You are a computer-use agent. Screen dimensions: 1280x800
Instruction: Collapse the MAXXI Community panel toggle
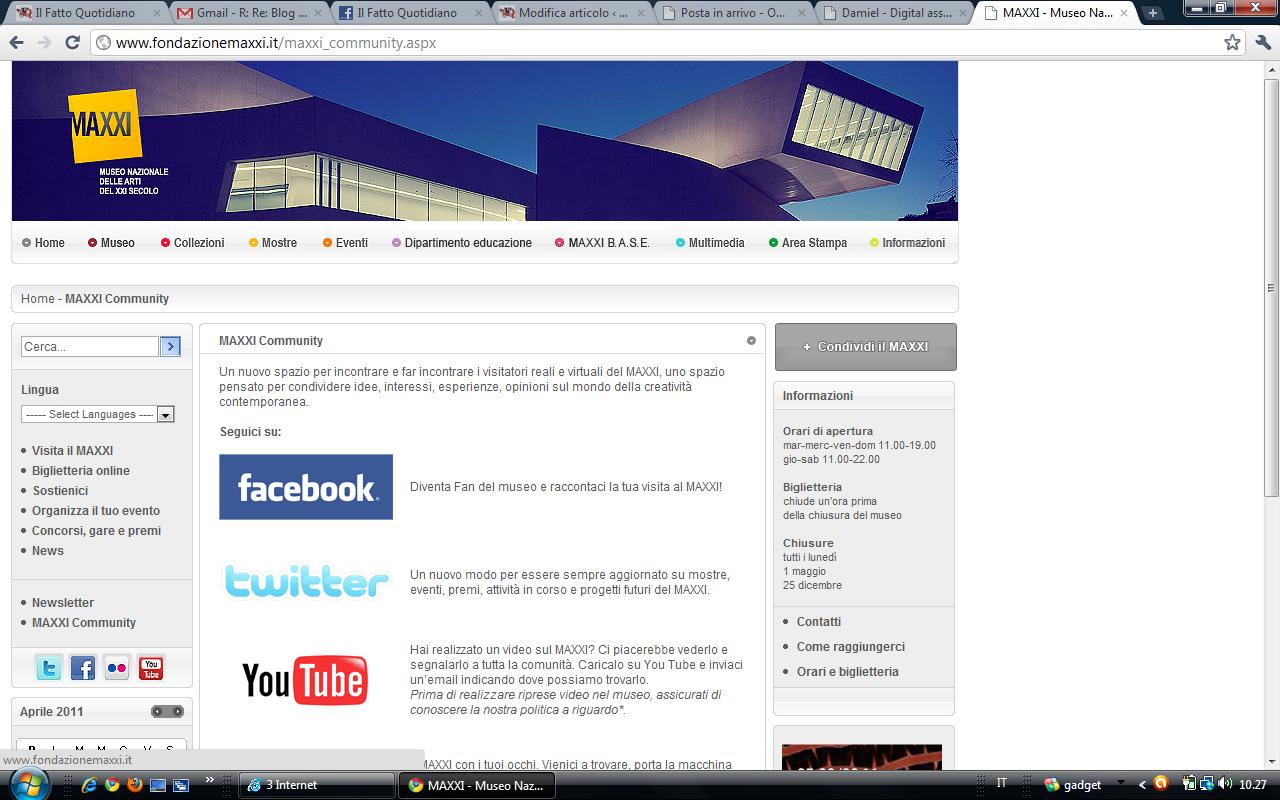click(x=751, y=341)
